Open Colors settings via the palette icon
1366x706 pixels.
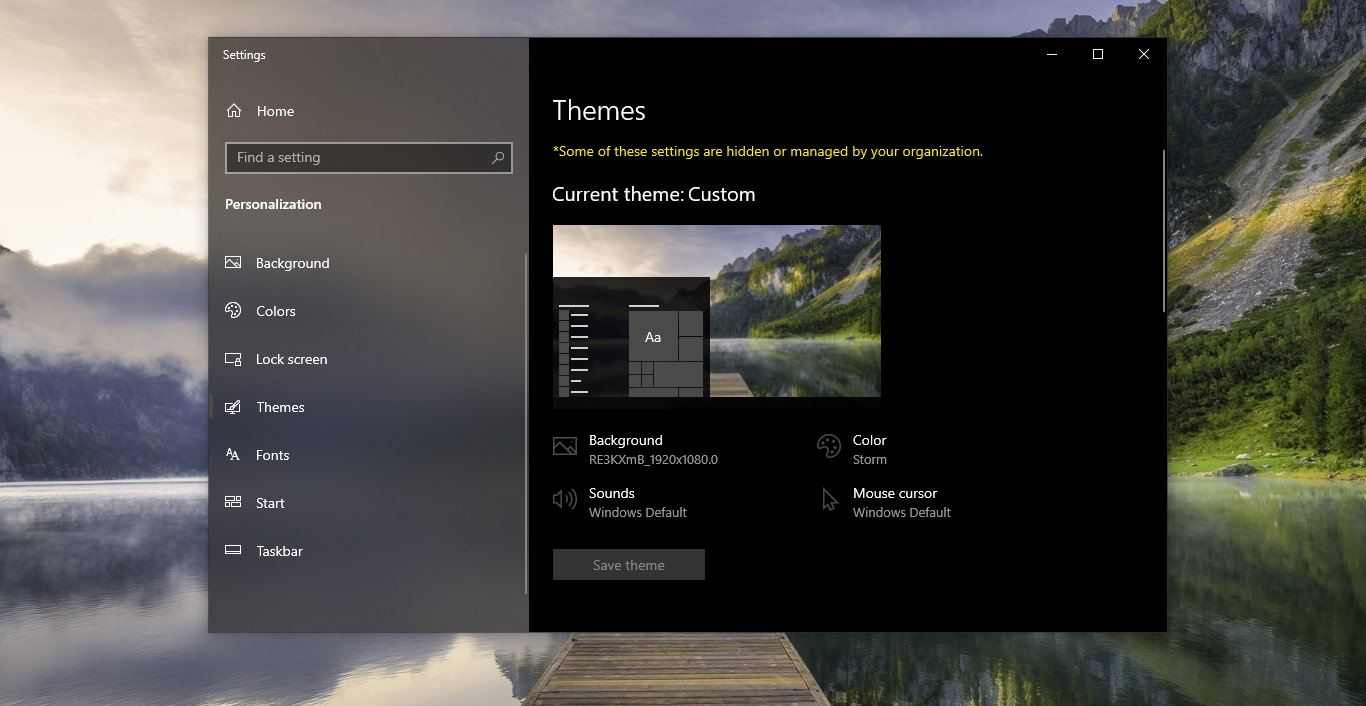(x=232, y=310)
